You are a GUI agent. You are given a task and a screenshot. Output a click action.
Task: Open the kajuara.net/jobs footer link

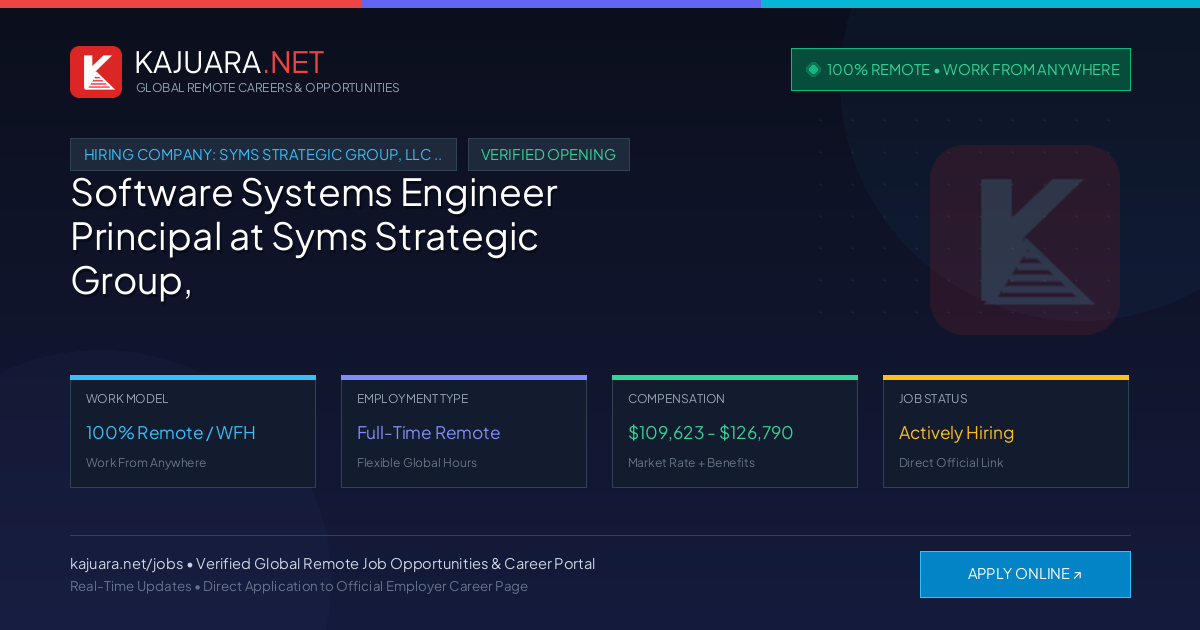click(x=126, y=564)
